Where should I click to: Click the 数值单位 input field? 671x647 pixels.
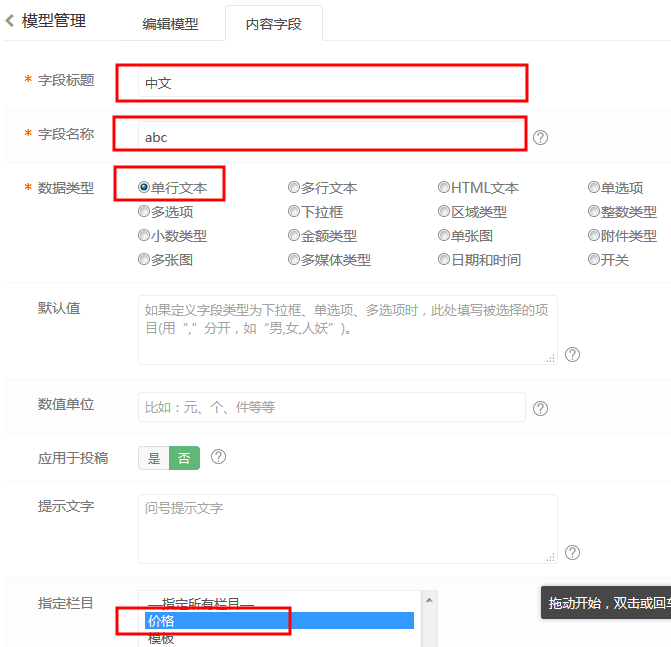pyautogui.click(x=332, y=407)
